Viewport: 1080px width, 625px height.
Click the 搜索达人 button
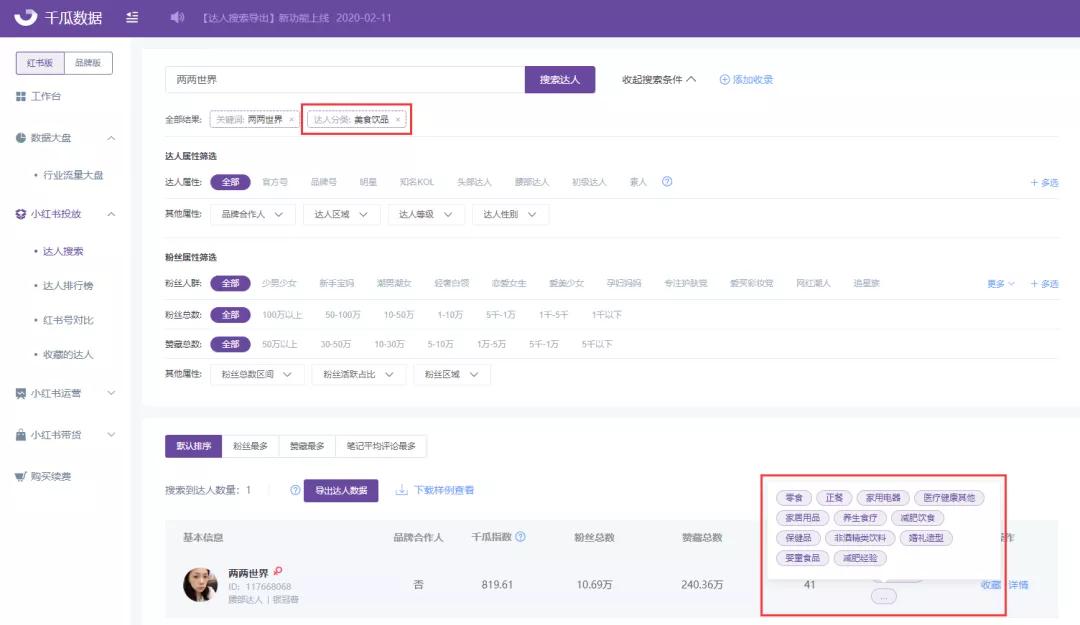point(559,80)
